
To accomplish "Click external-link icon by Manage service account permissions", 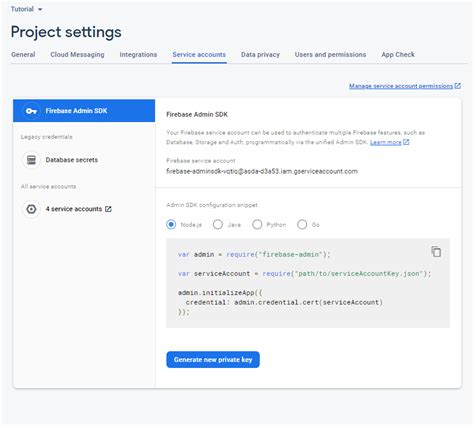I will (x=458, y=86).
